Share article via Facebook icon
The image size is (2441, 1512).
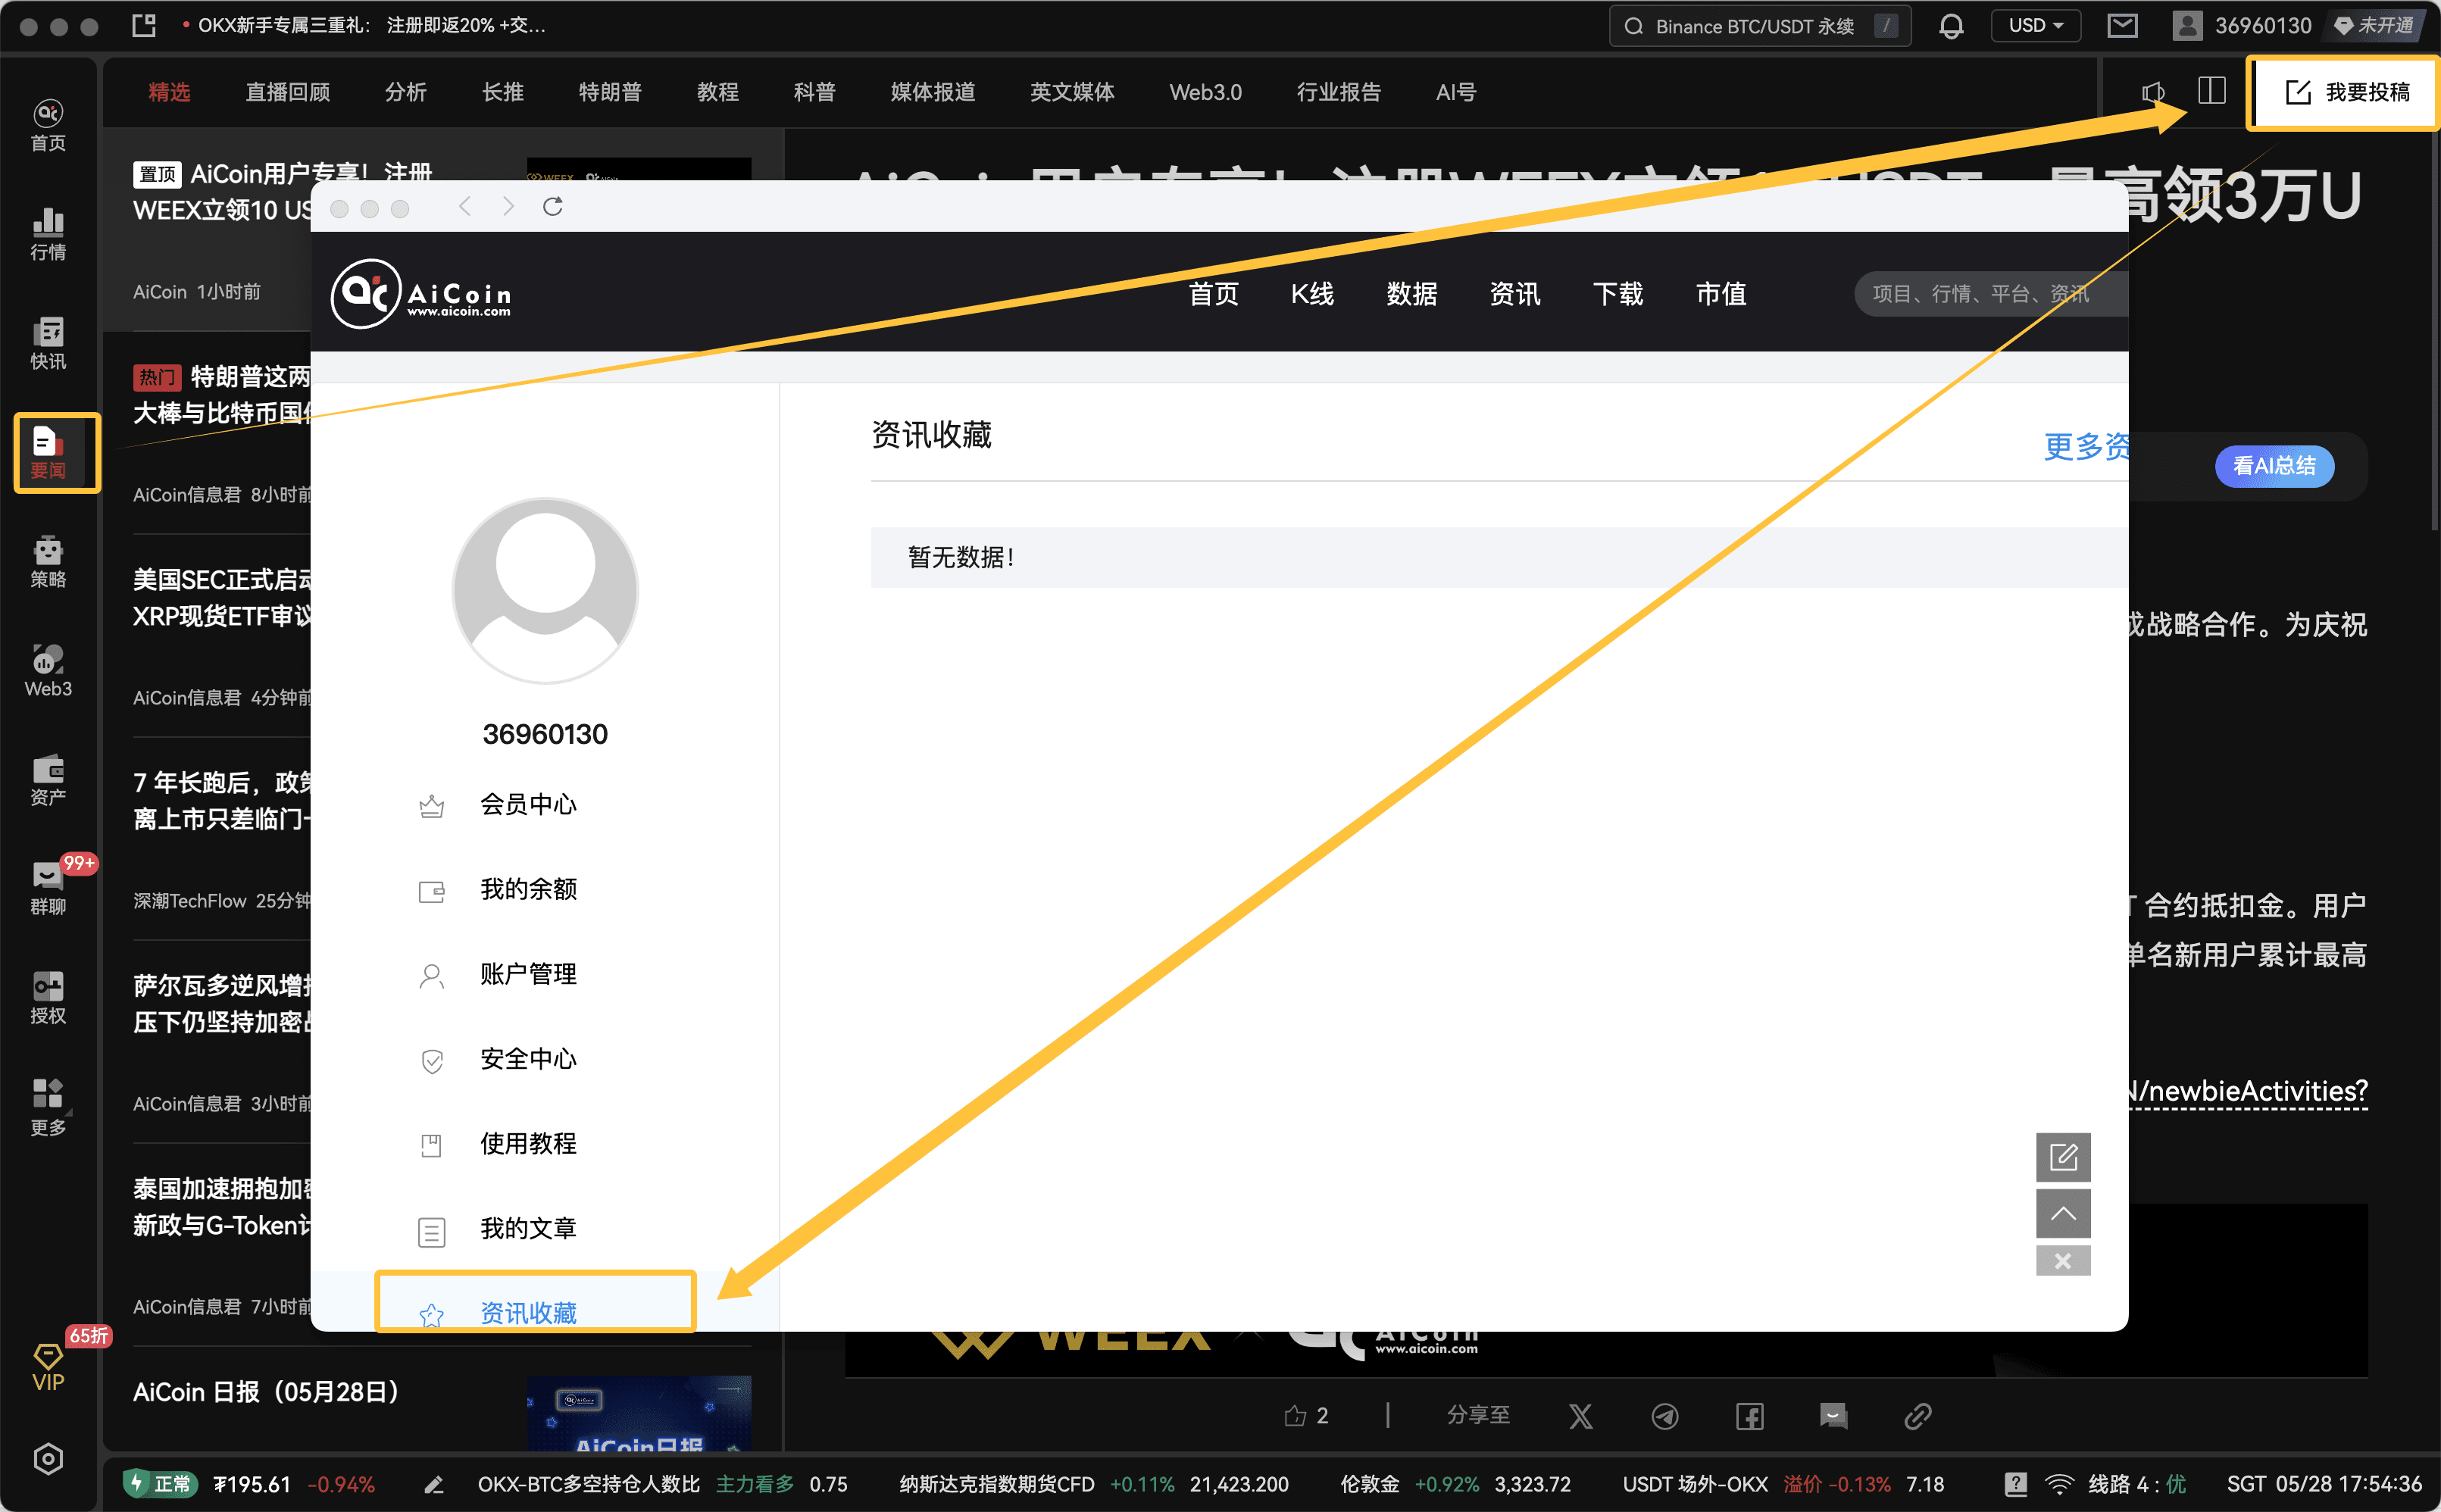[x=1749, y=1415]
